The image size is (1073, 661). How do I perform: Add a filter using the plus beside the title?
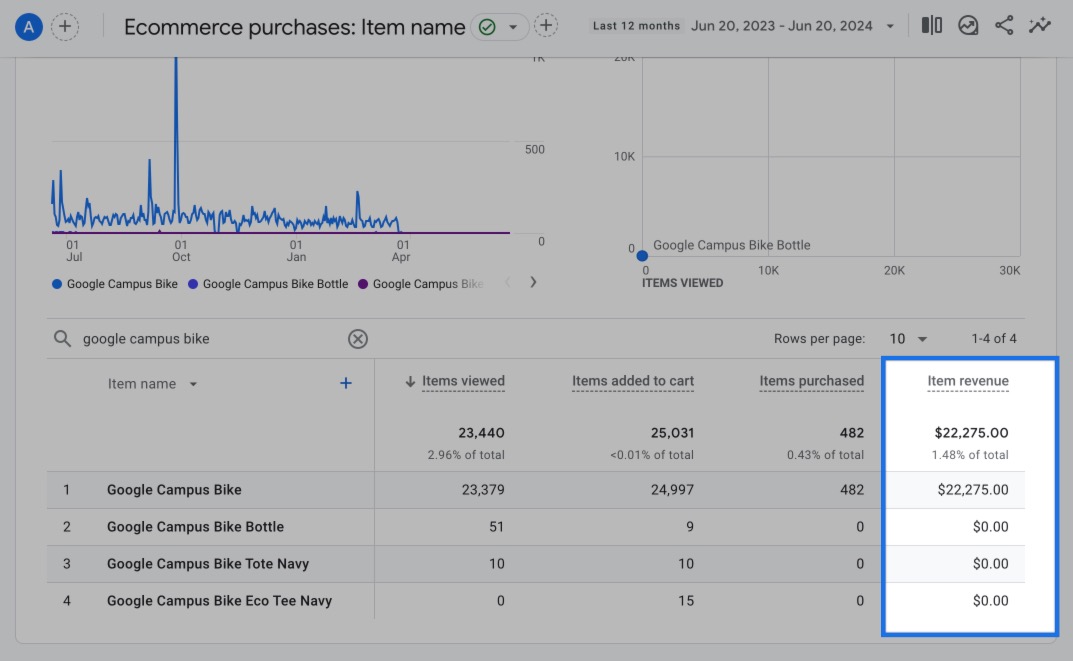tap(545, 26)
